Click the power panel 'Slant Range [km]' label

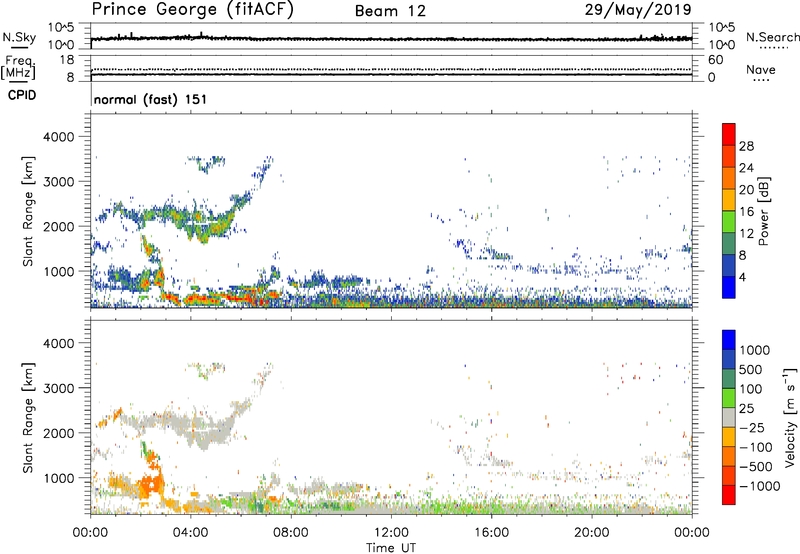[28, 211]
